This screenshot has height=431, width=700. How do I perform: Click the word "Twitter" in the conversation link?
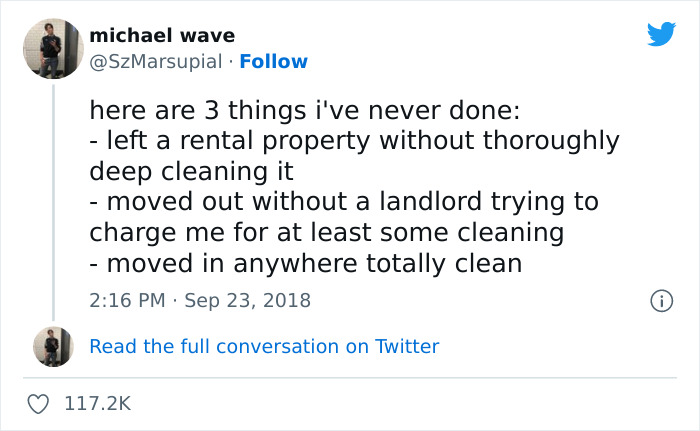(407, 346)
